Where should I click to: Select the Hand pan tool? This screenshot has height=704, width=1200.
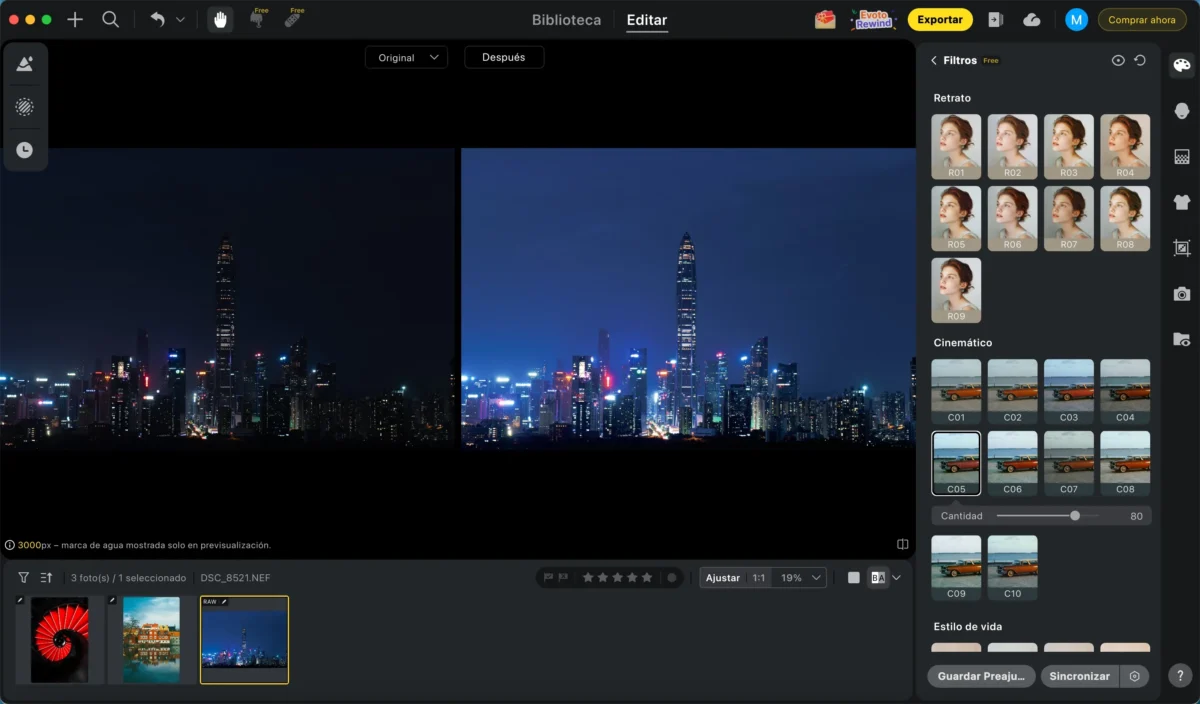(221, 20)
